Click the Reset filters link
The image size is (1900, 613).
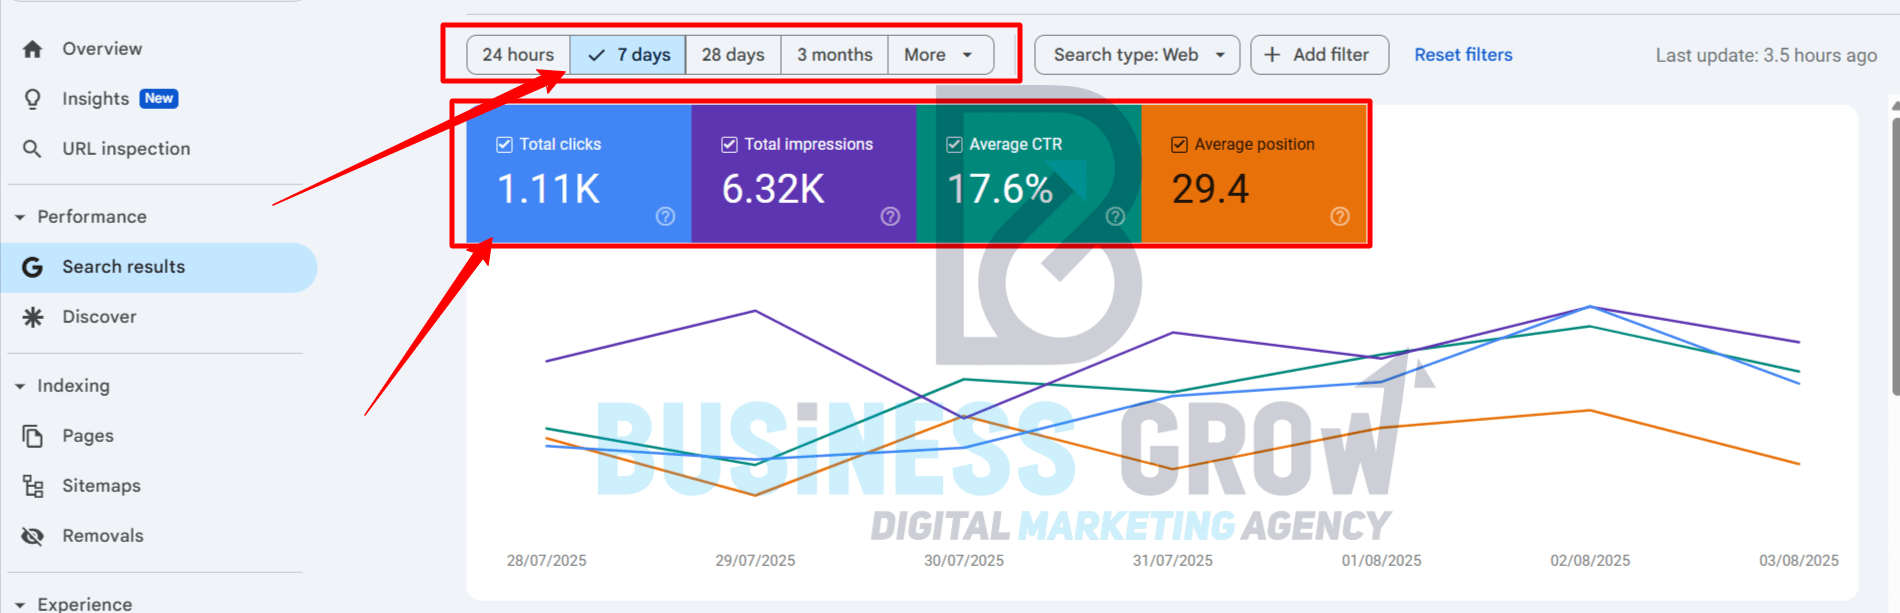(x=1463, y=55)
